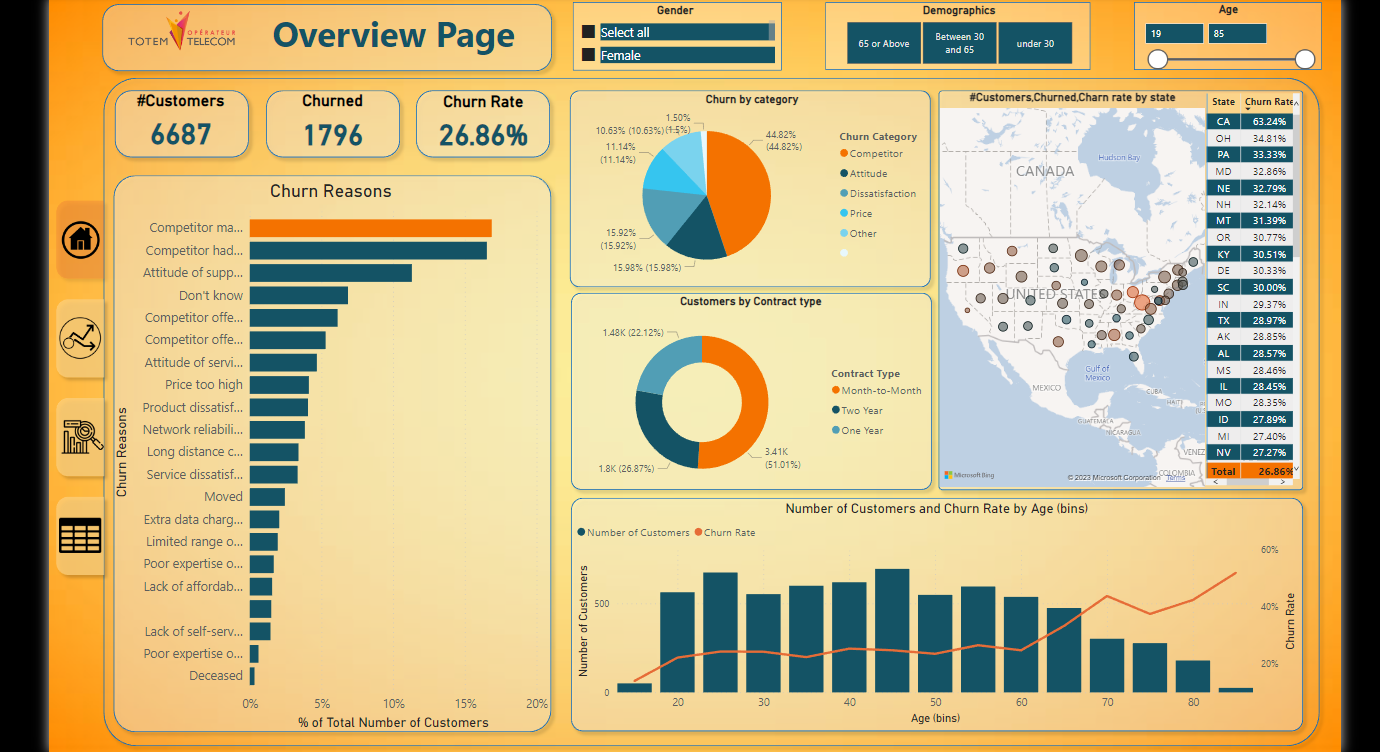1380x752 pixels.
Task: Select the NV row in state table
Action: [1251, 452]
